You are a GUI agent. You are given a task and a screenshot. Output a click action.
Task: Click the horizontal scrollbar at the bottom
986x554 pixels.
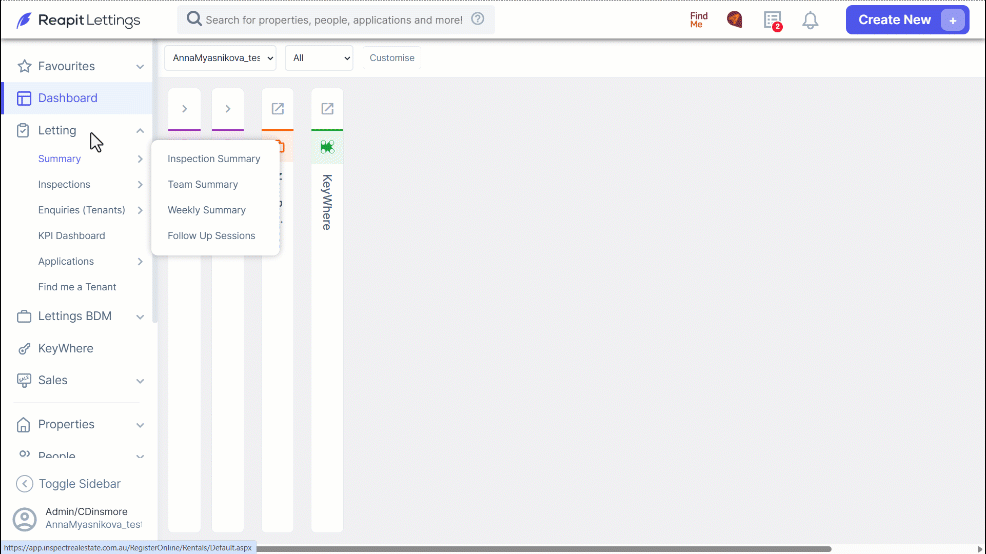[x=543, y=549]
